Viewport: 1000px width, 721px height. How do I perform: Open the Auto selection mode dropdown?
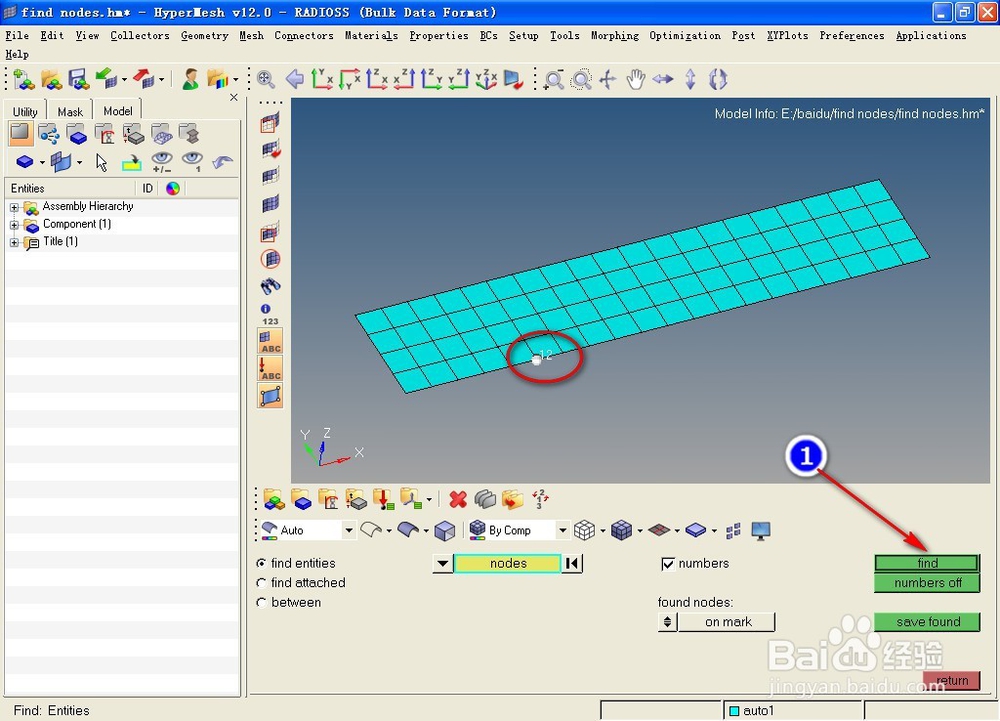pyautogui.click(x=348, y=530)
